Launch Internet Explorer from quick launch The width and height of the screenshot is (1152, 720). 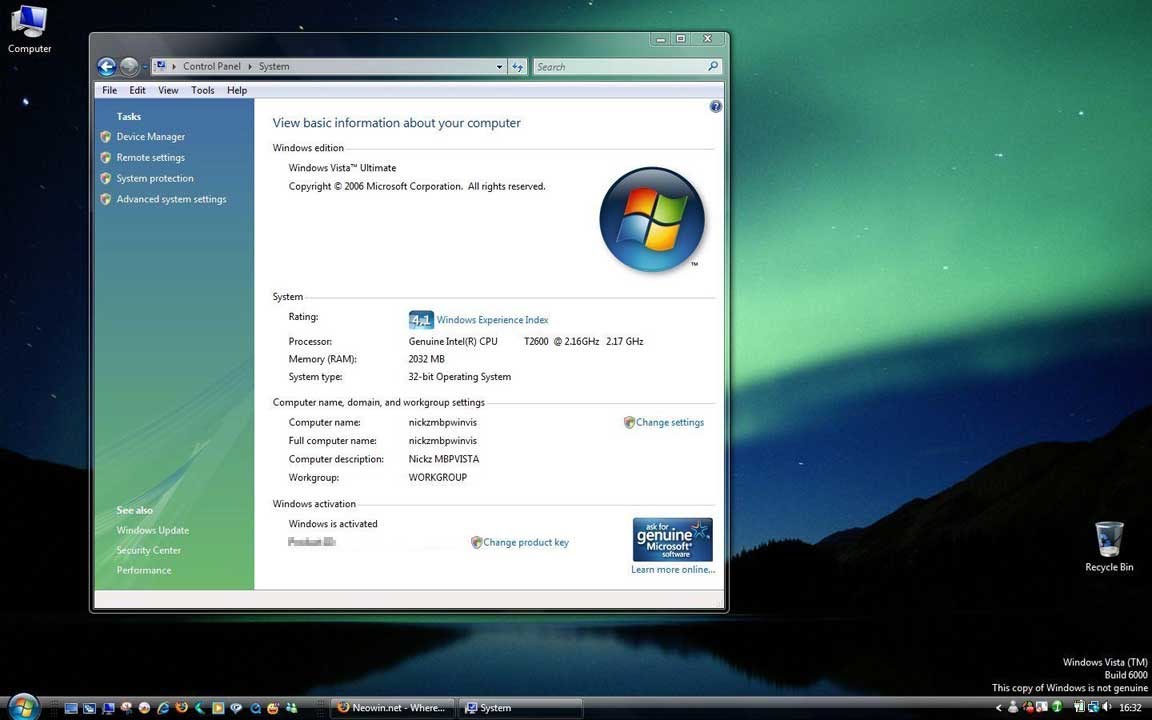click(163, 708)
